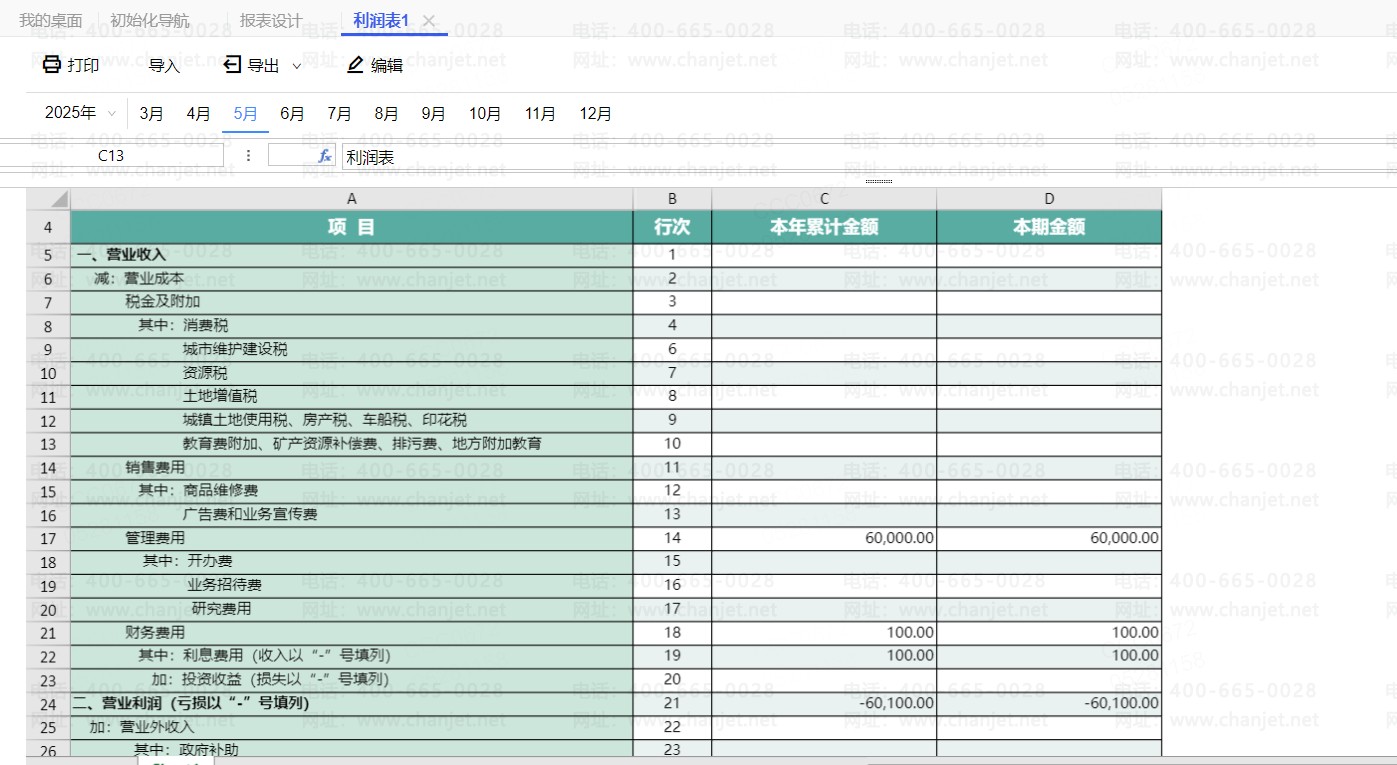The width and height of the screenshot is (1397, 765).
Task: Select row header 24
Action: click(48, 704)
